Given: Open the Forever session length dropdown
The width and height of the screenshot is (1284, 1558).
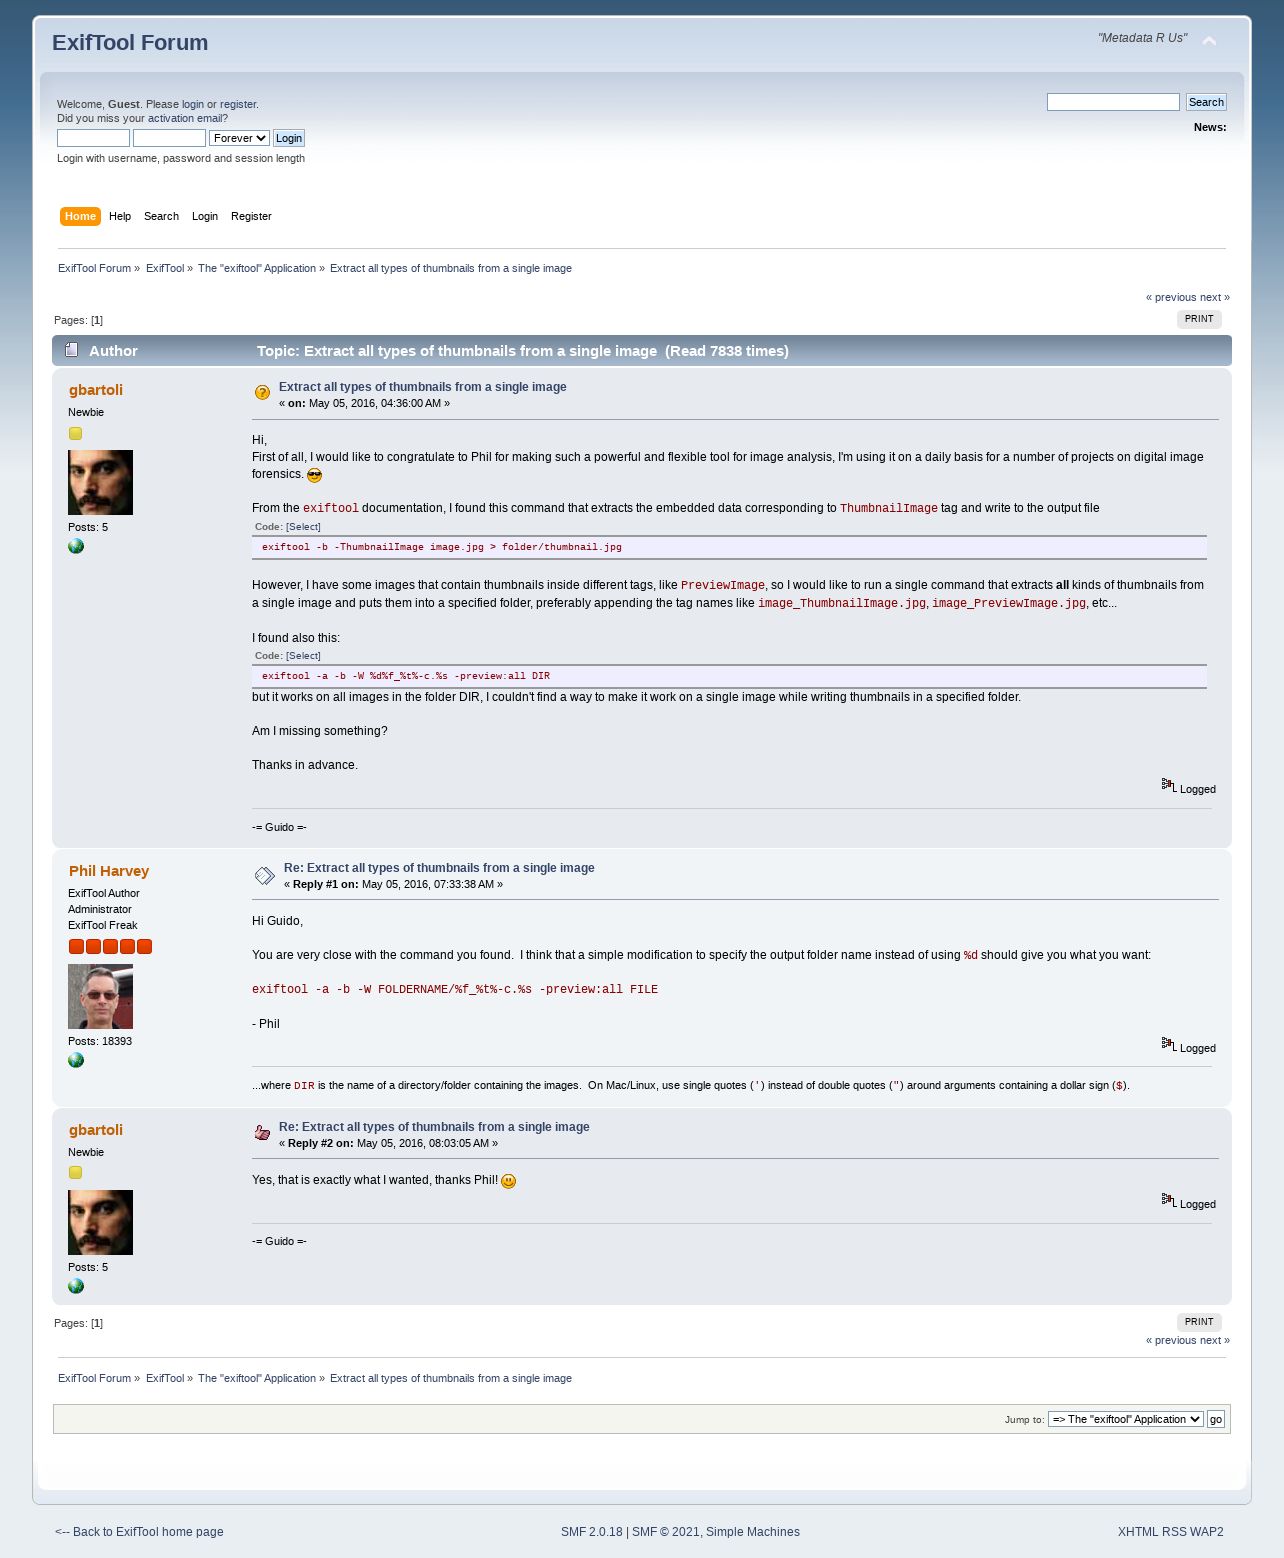Looking at the screenshot, I should (x=239, y=138).
